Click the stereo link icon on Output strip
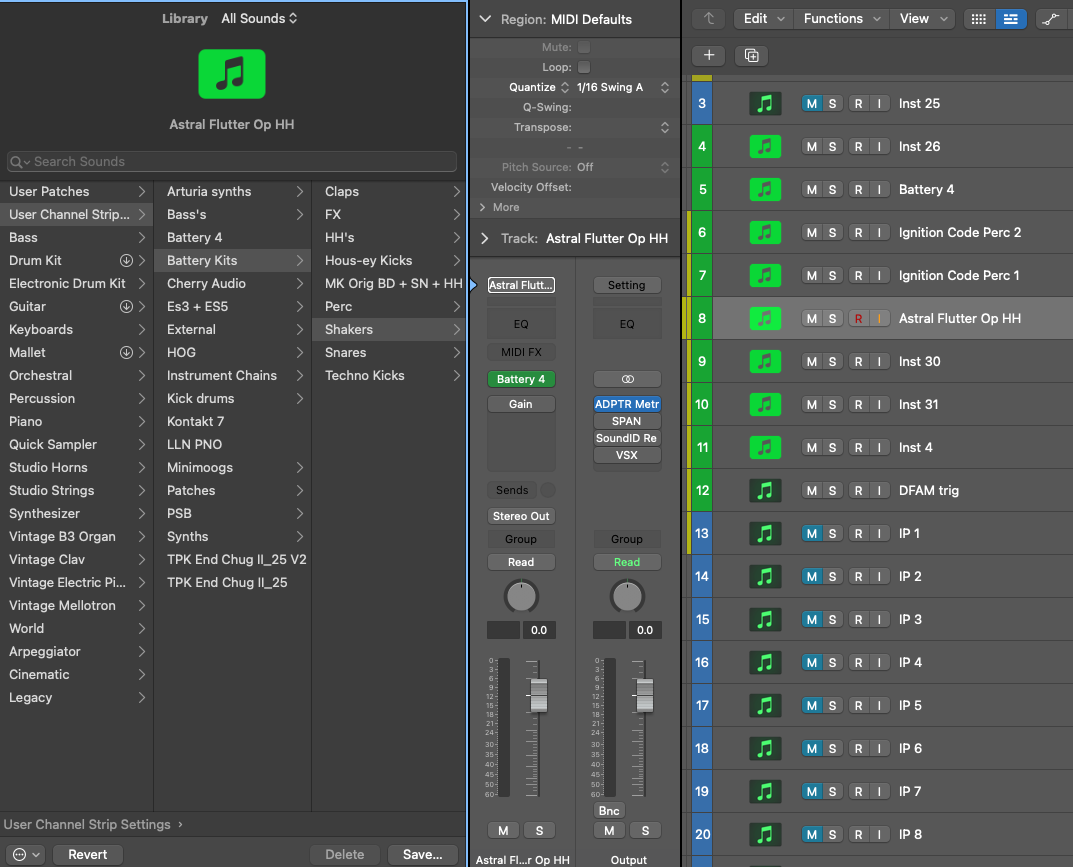Viewport: 1073px width, 867px height. pos(627,380)
